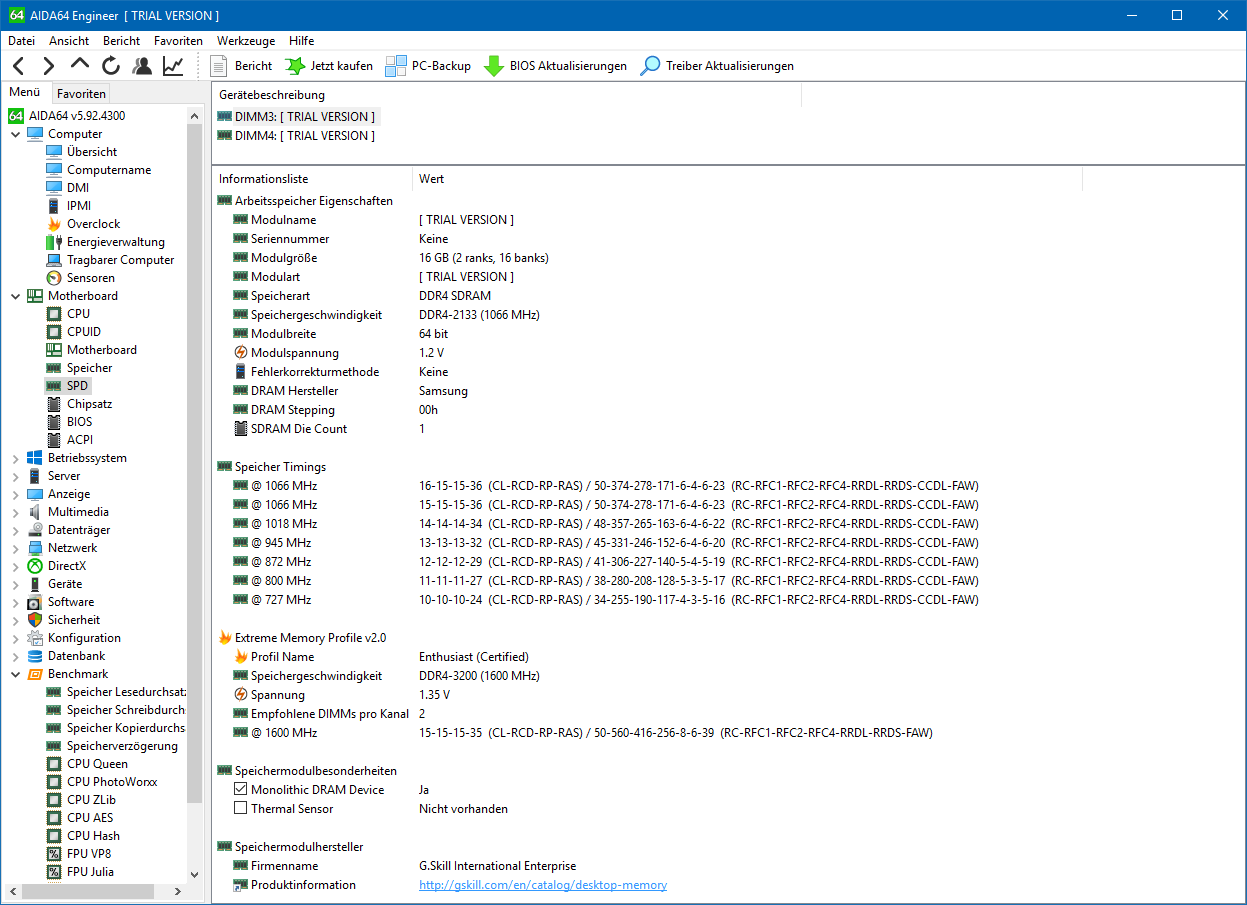Image resolution: width=1247 pixels, height=905 pixels.
Task: Select the Speicherverzögerung benchmark
Action: coord(122,746)
